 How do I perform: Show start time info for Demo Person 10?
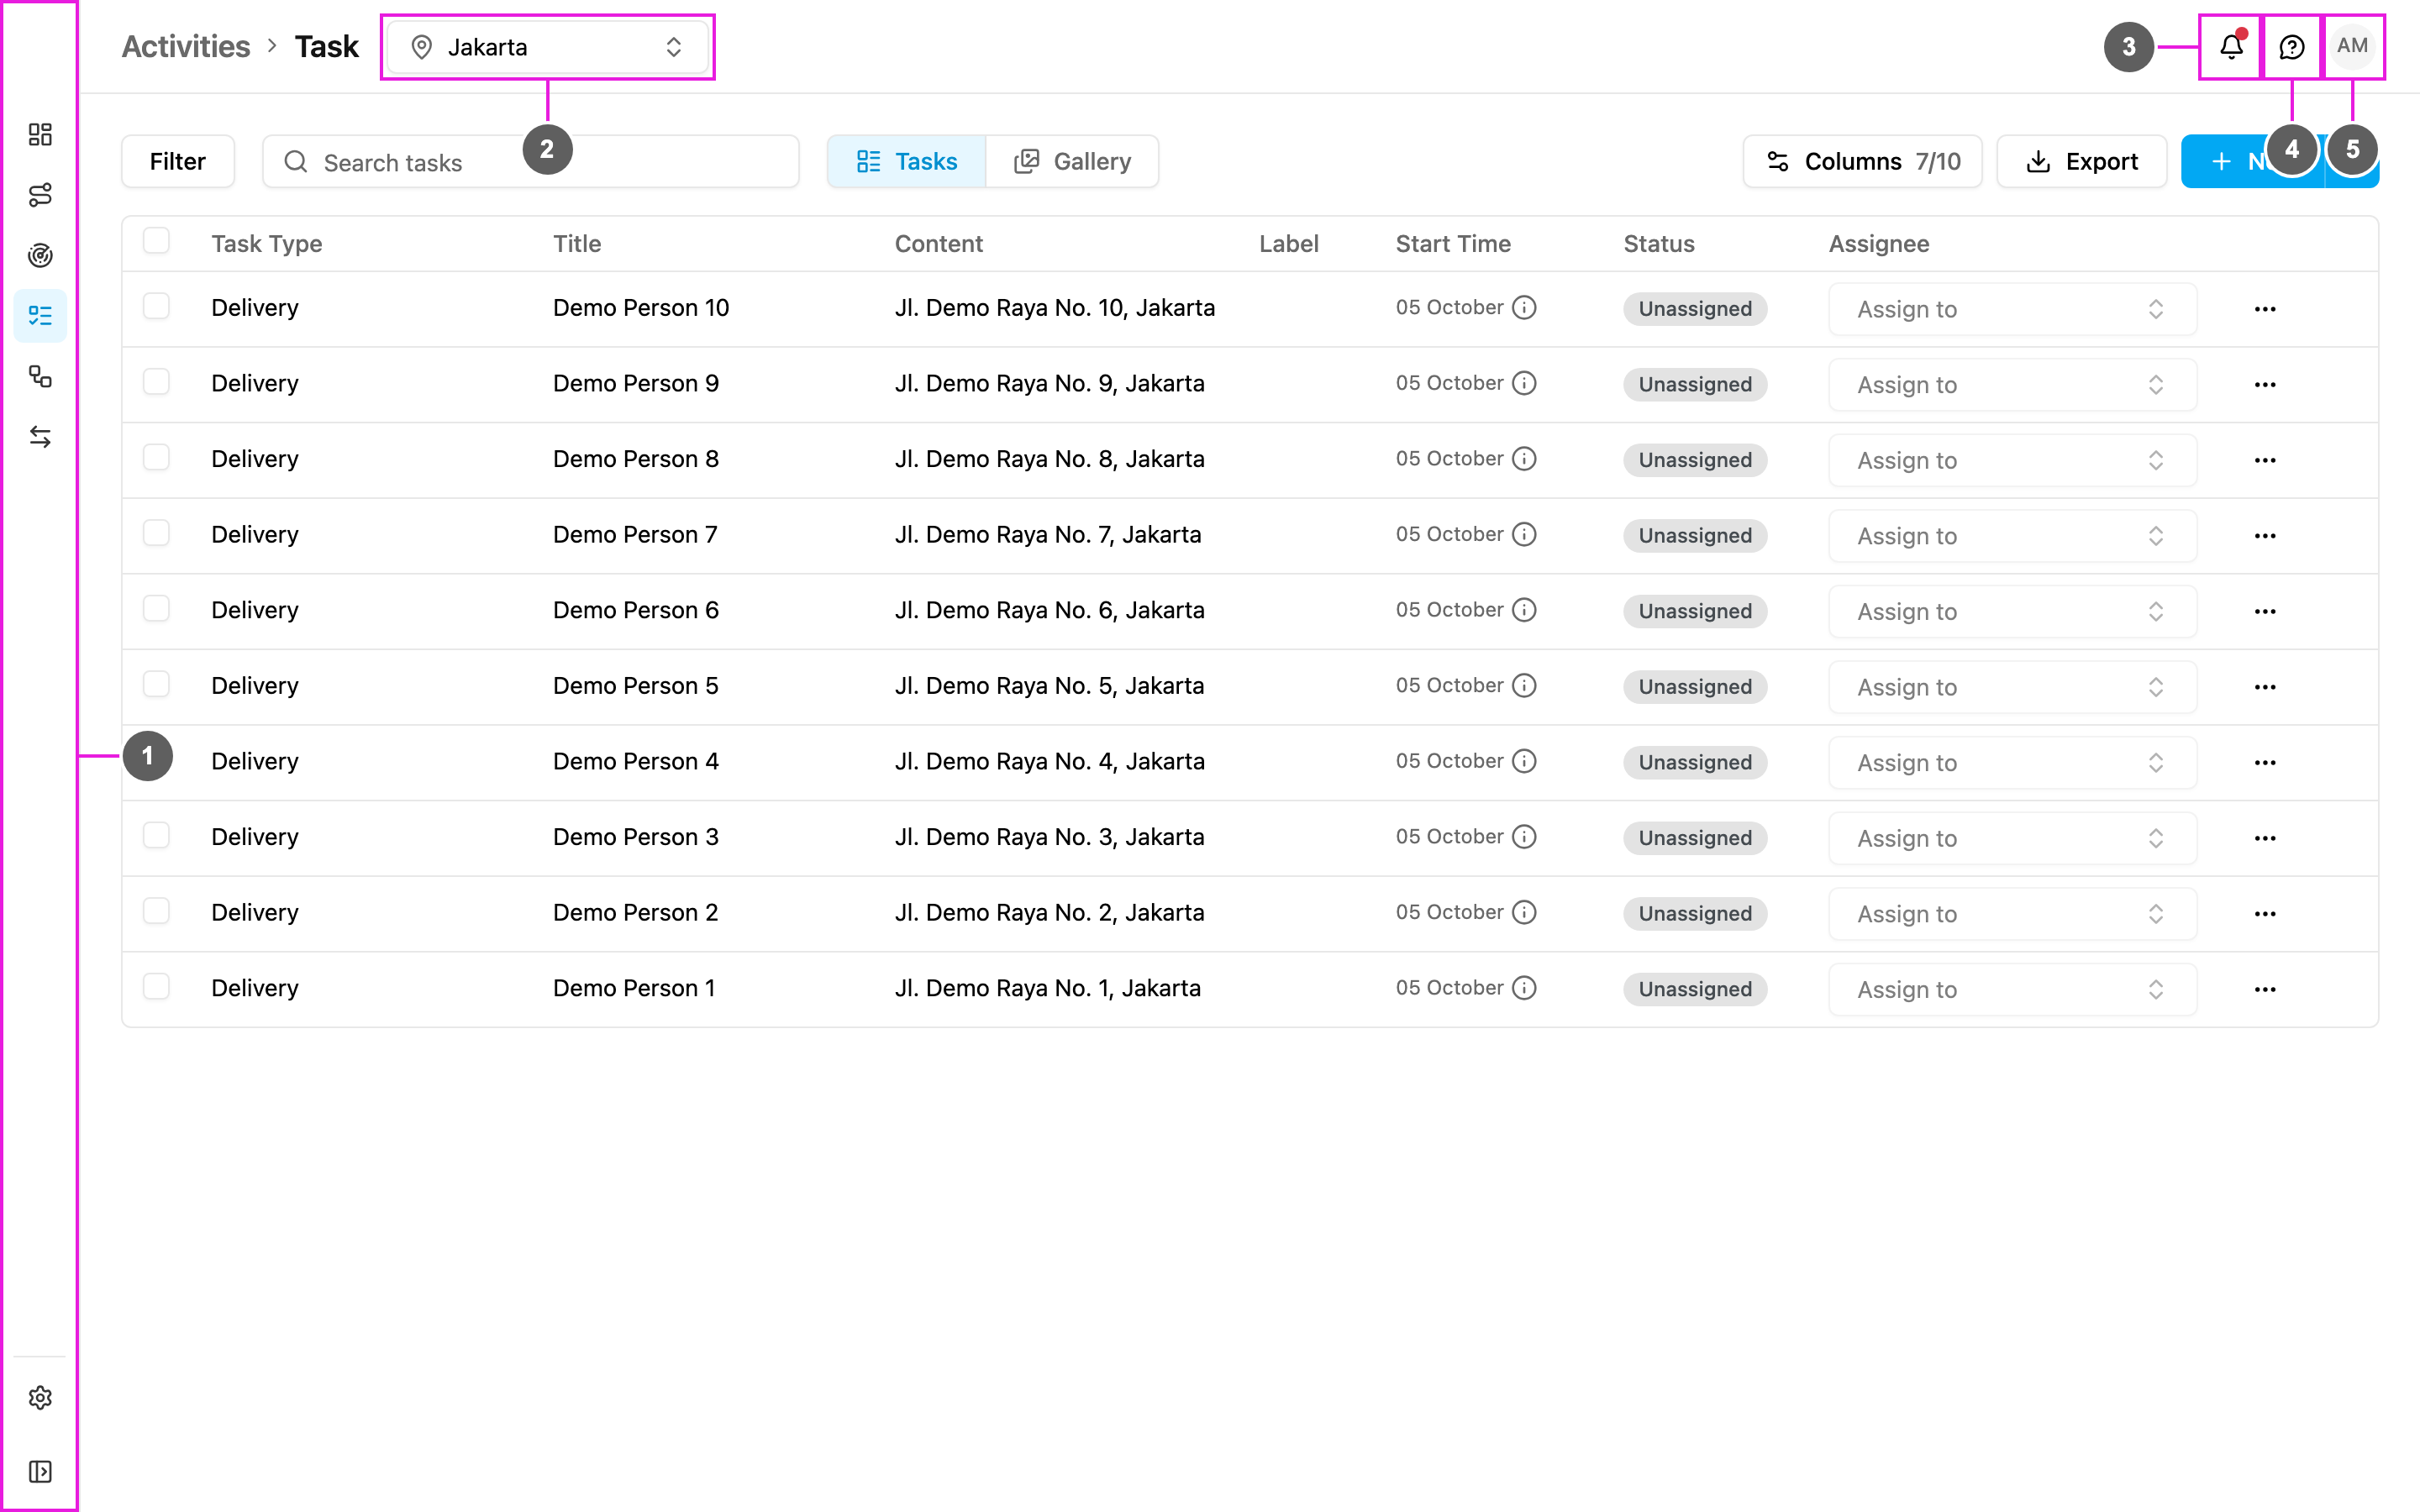click(x=1524, y=307)
